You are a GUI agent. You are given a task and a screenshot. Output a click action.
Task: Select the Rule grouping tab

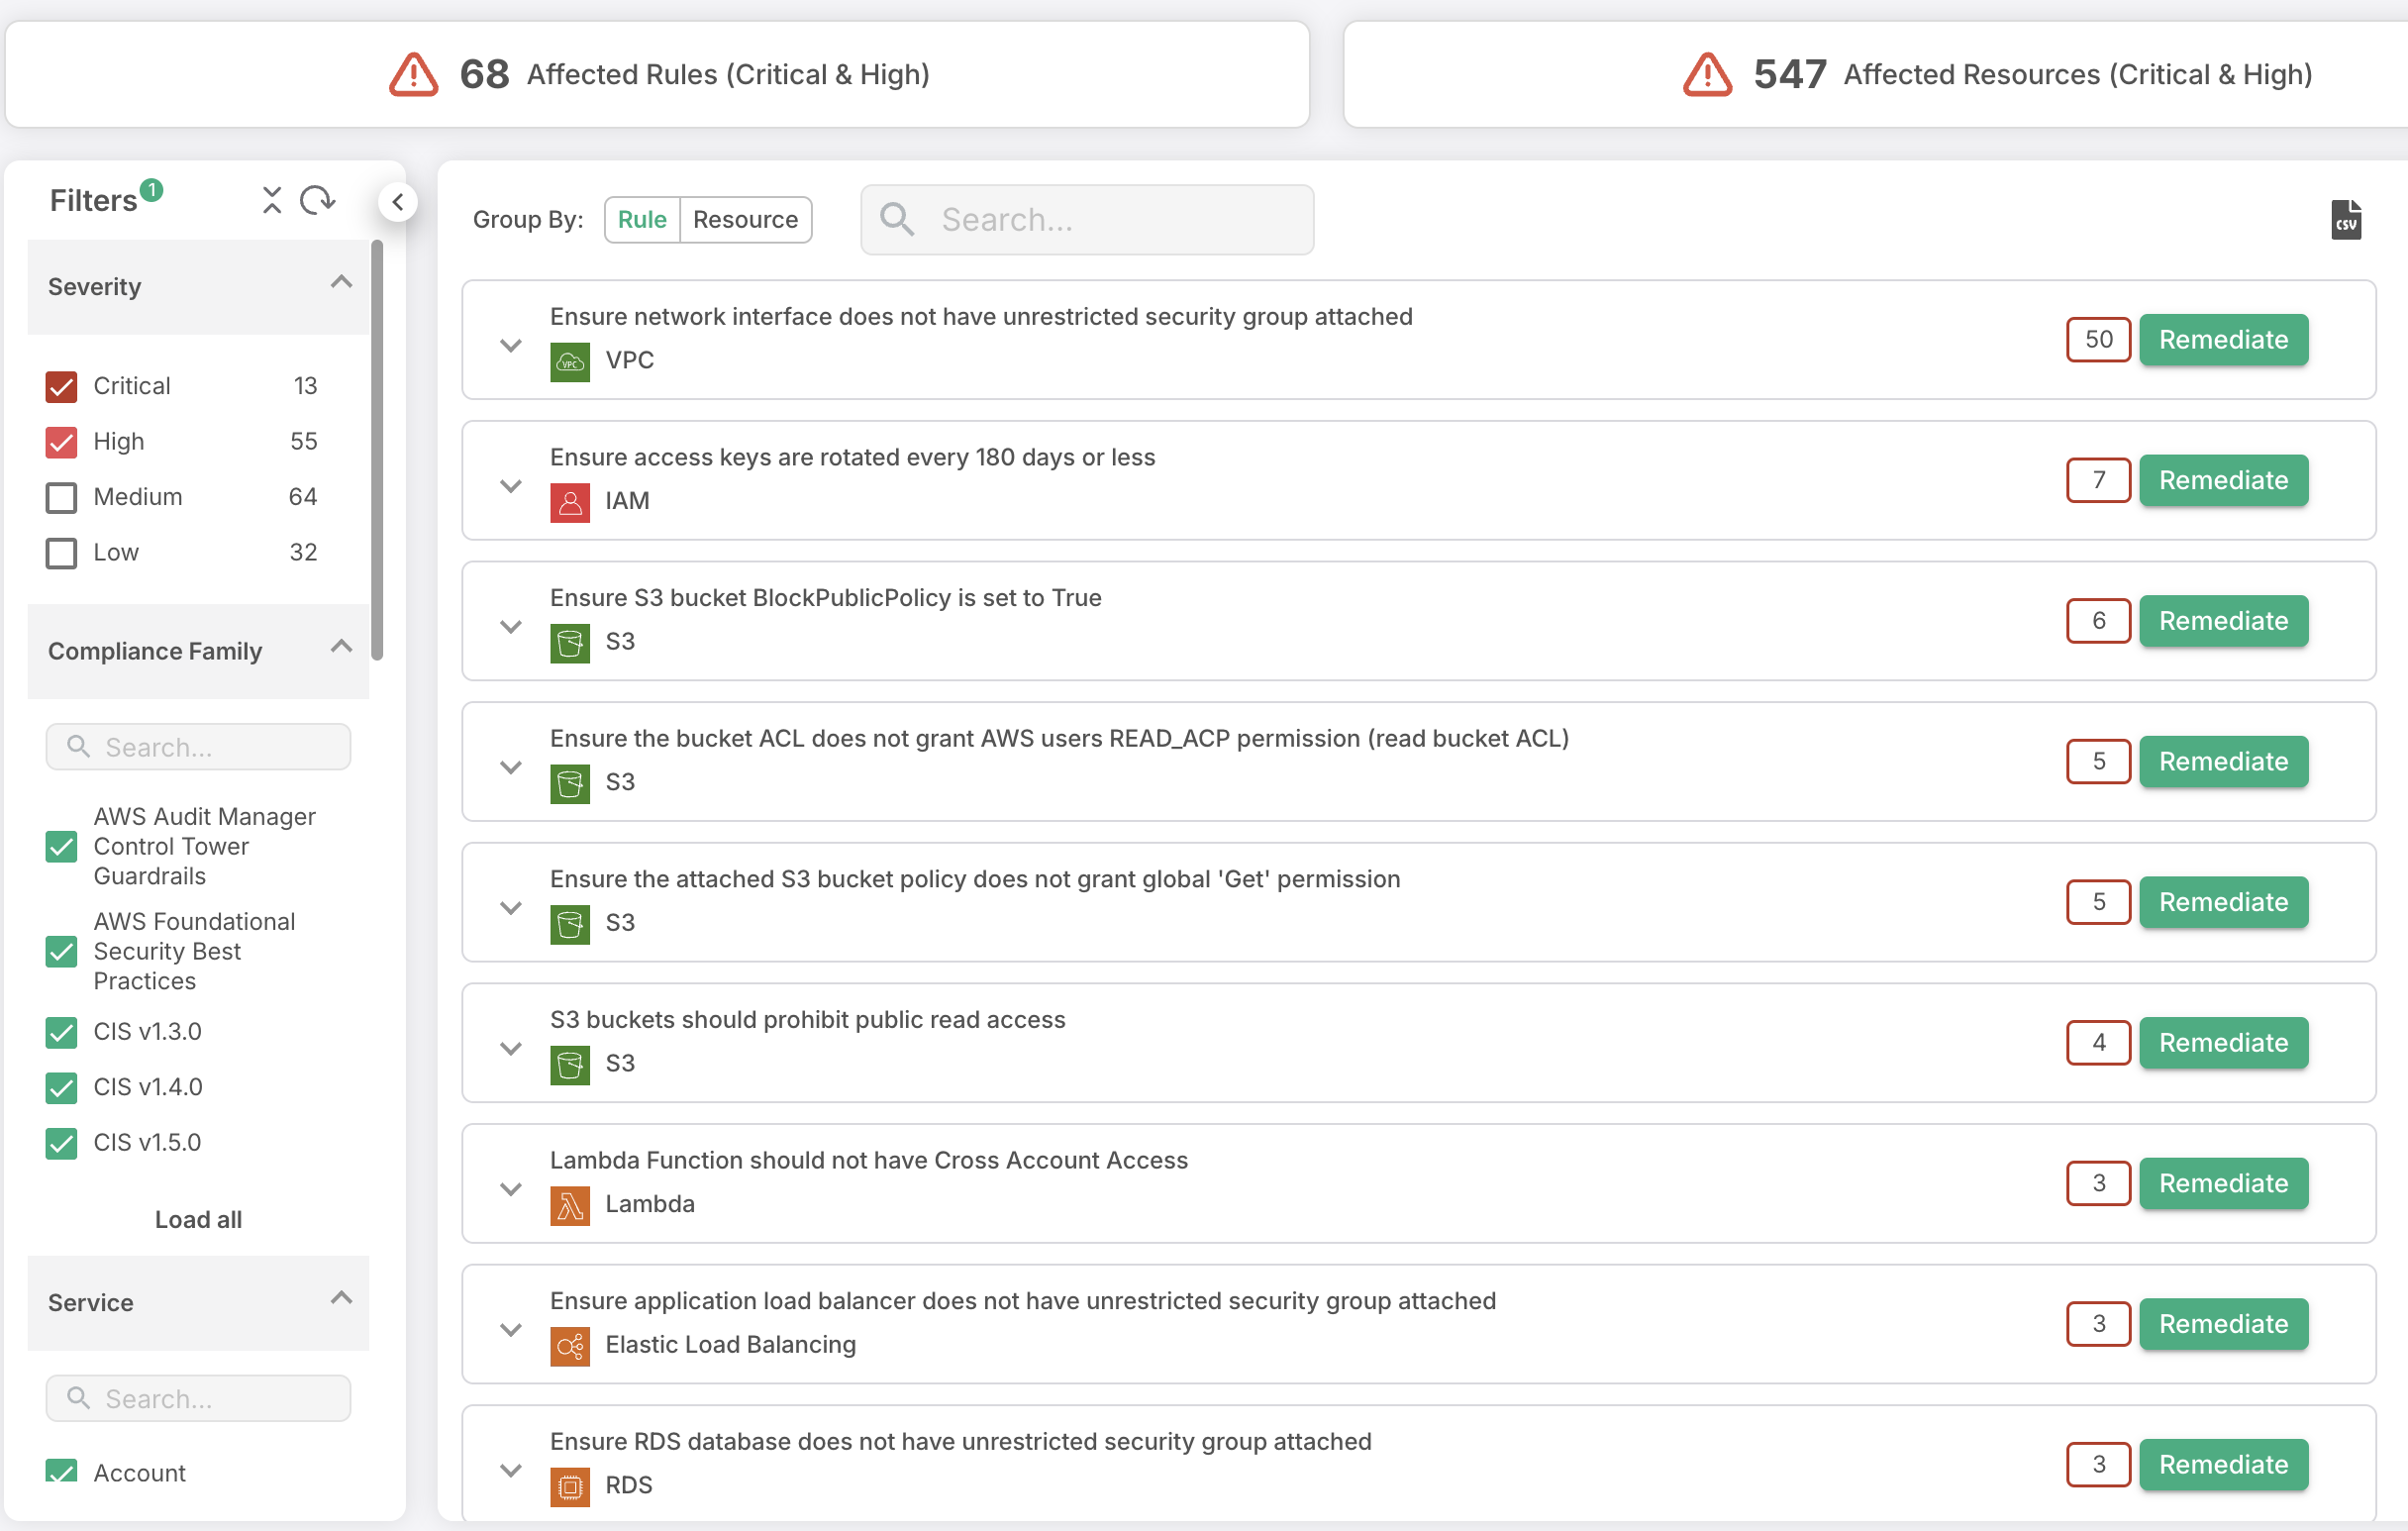641,220
